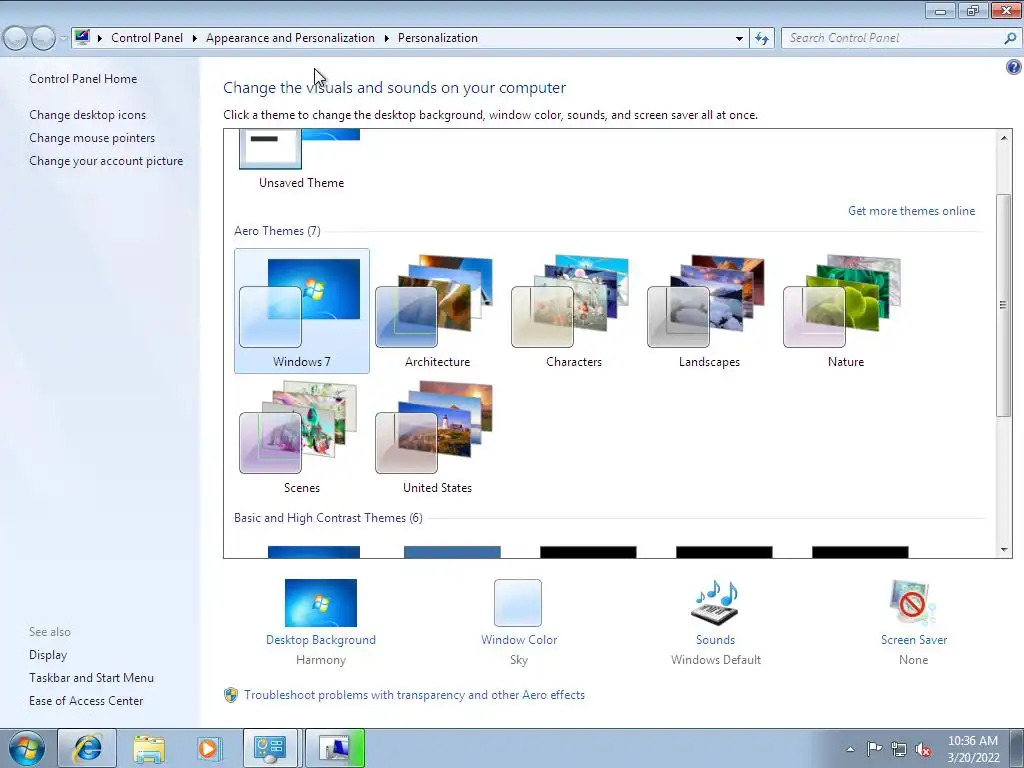Image resolution: width=1024 pixels, height=768 pixels.
Task: Open Change desktop icons
Action: (88, 115)
